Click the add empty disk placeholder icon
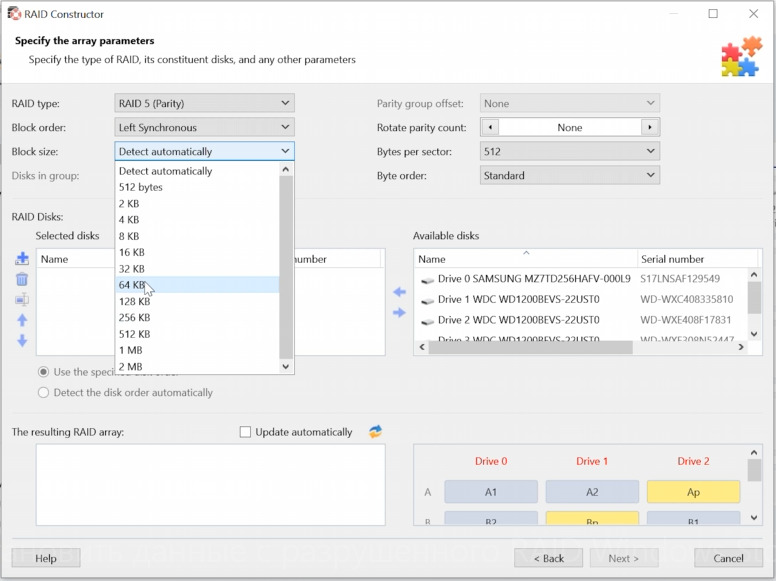Screen dimensions: 776x581 coord(22,299)
